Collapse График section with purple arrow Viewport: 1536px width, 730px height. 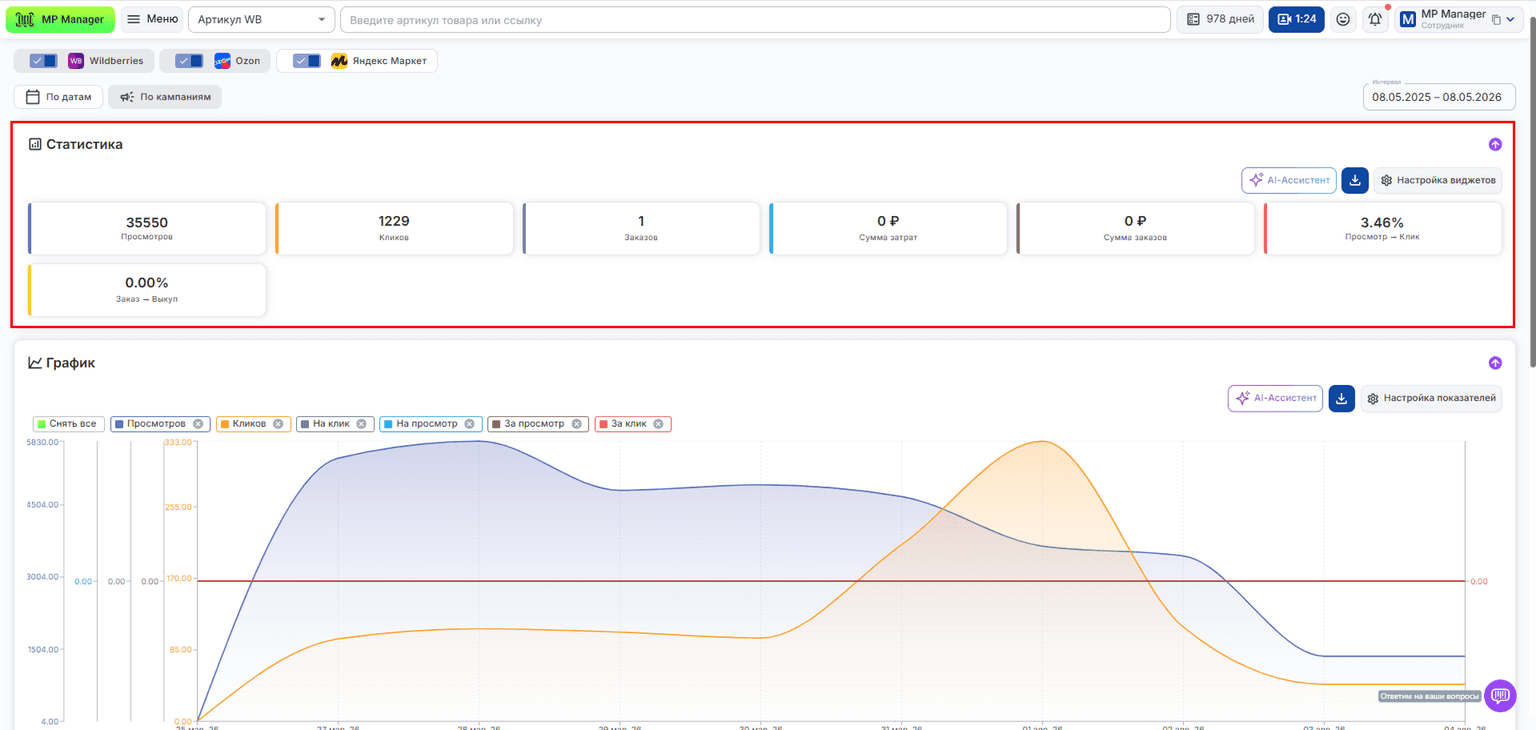(x=1495, y=363)
